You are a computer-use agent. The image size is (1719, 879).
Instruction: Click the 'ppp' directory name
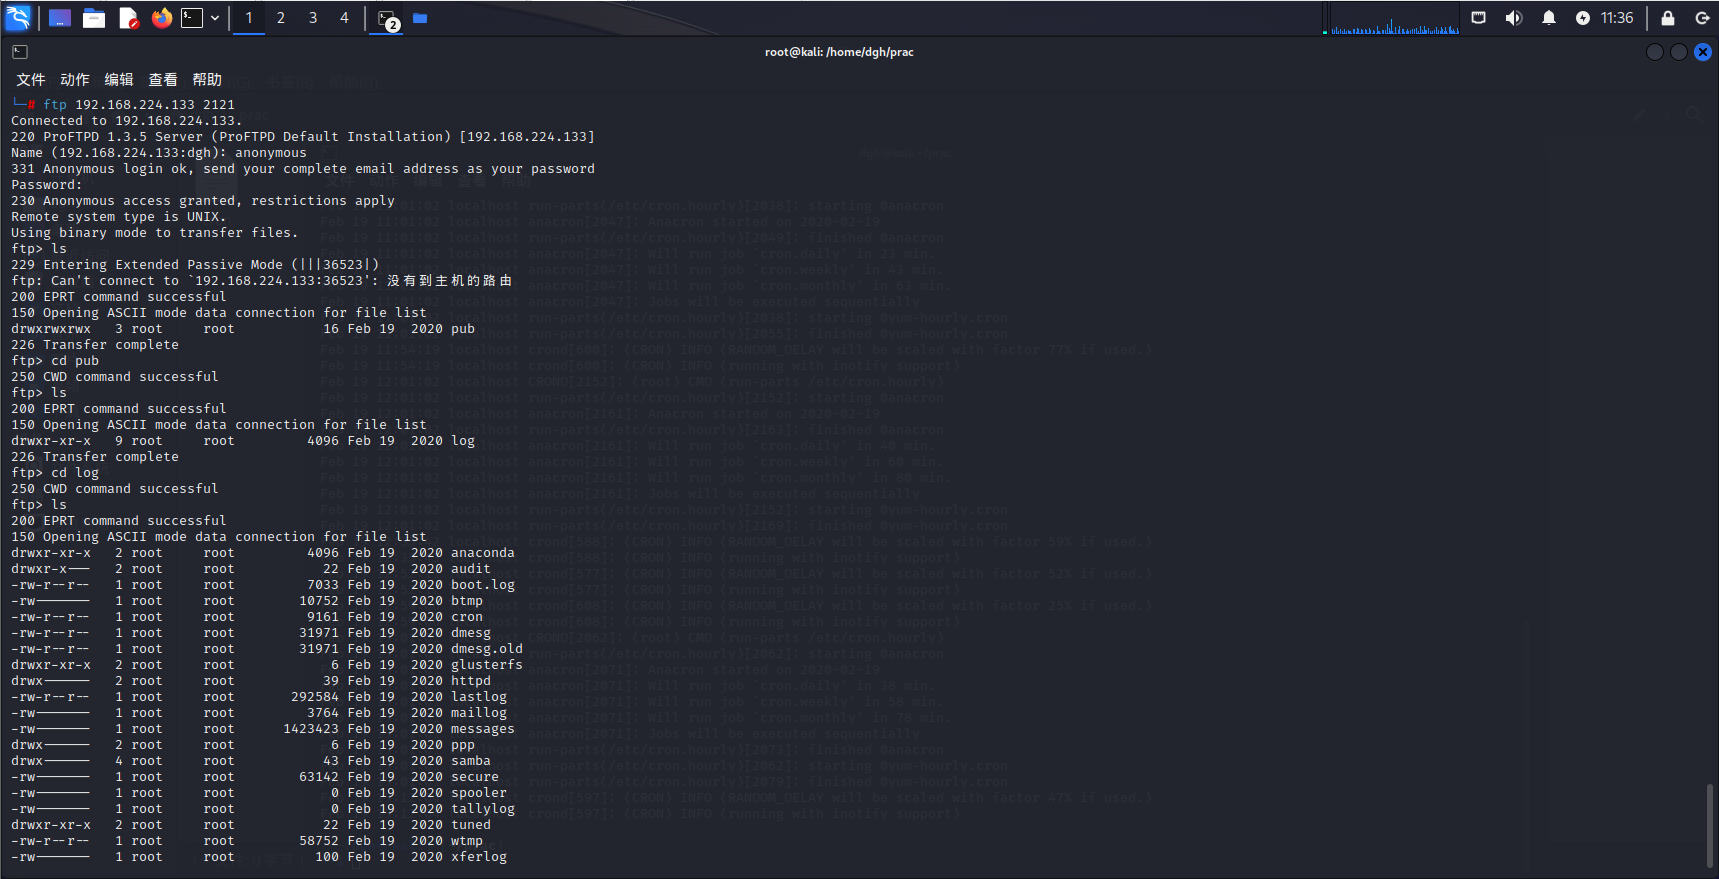tap(463, 745)
